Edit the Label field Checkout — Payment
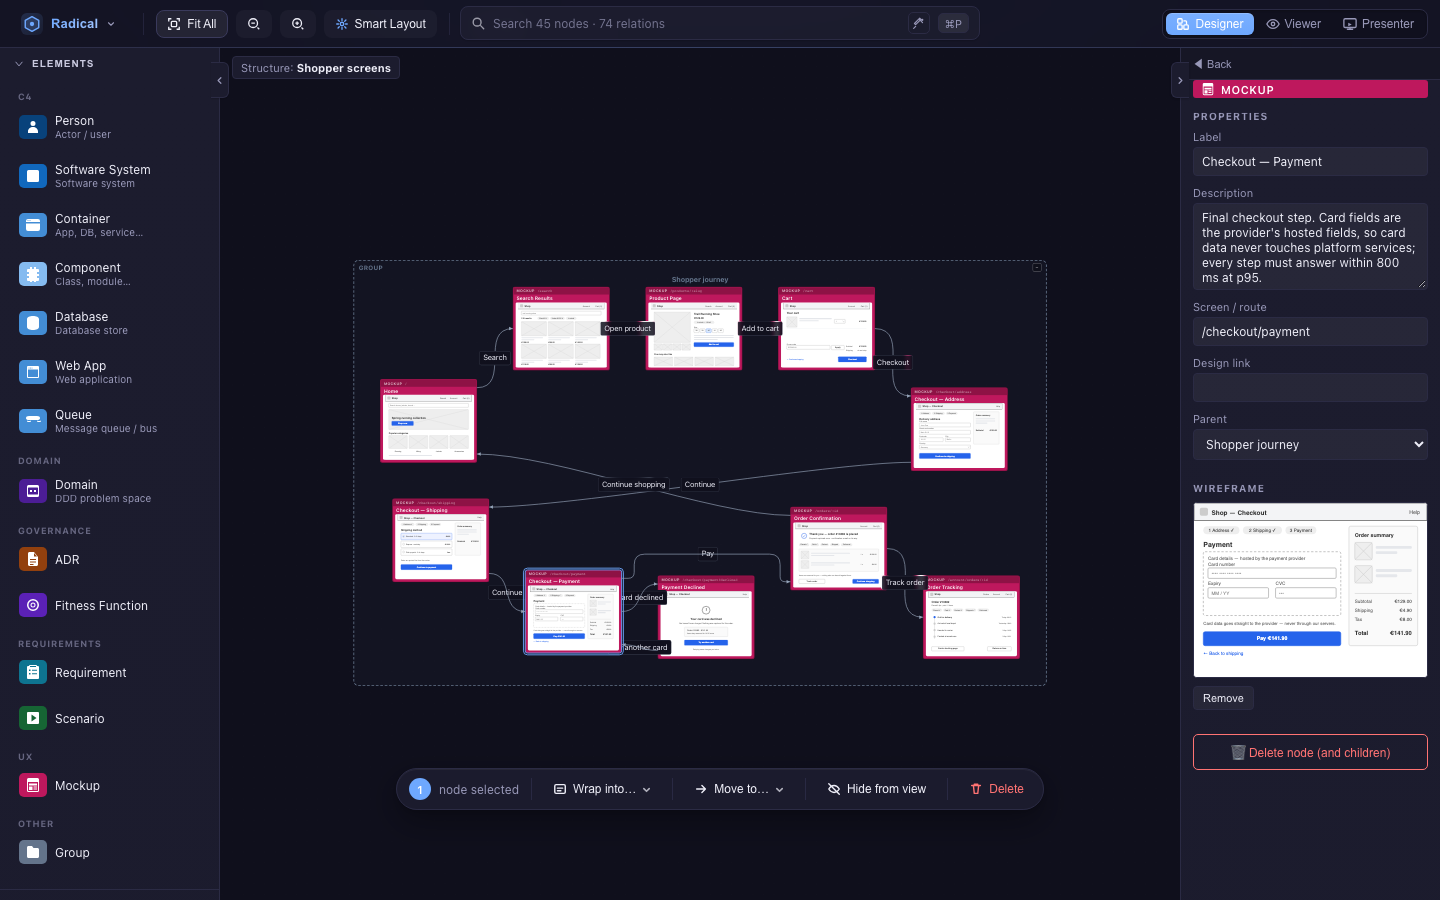Screen dimensions: 1440x900 coord(1310,162)
